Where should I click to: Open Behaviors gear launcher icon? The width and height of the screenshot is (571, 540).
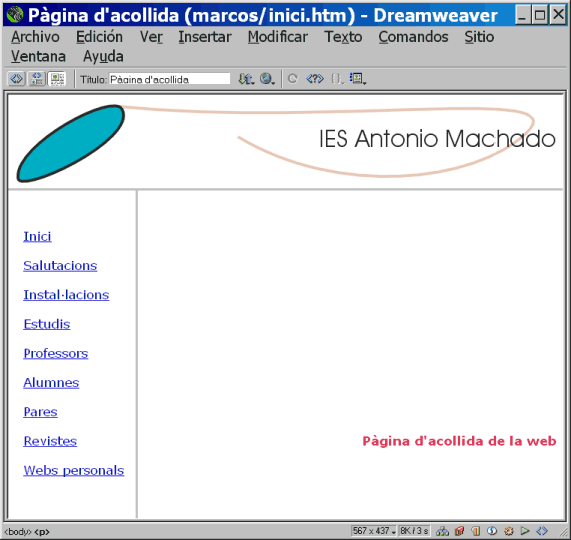pos(509,531)
